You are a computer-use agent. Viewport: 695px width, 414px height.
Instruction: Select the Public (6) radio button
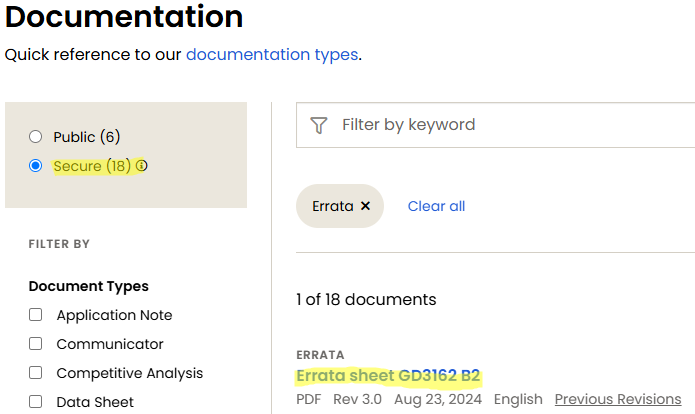click(x=36, y=137)
